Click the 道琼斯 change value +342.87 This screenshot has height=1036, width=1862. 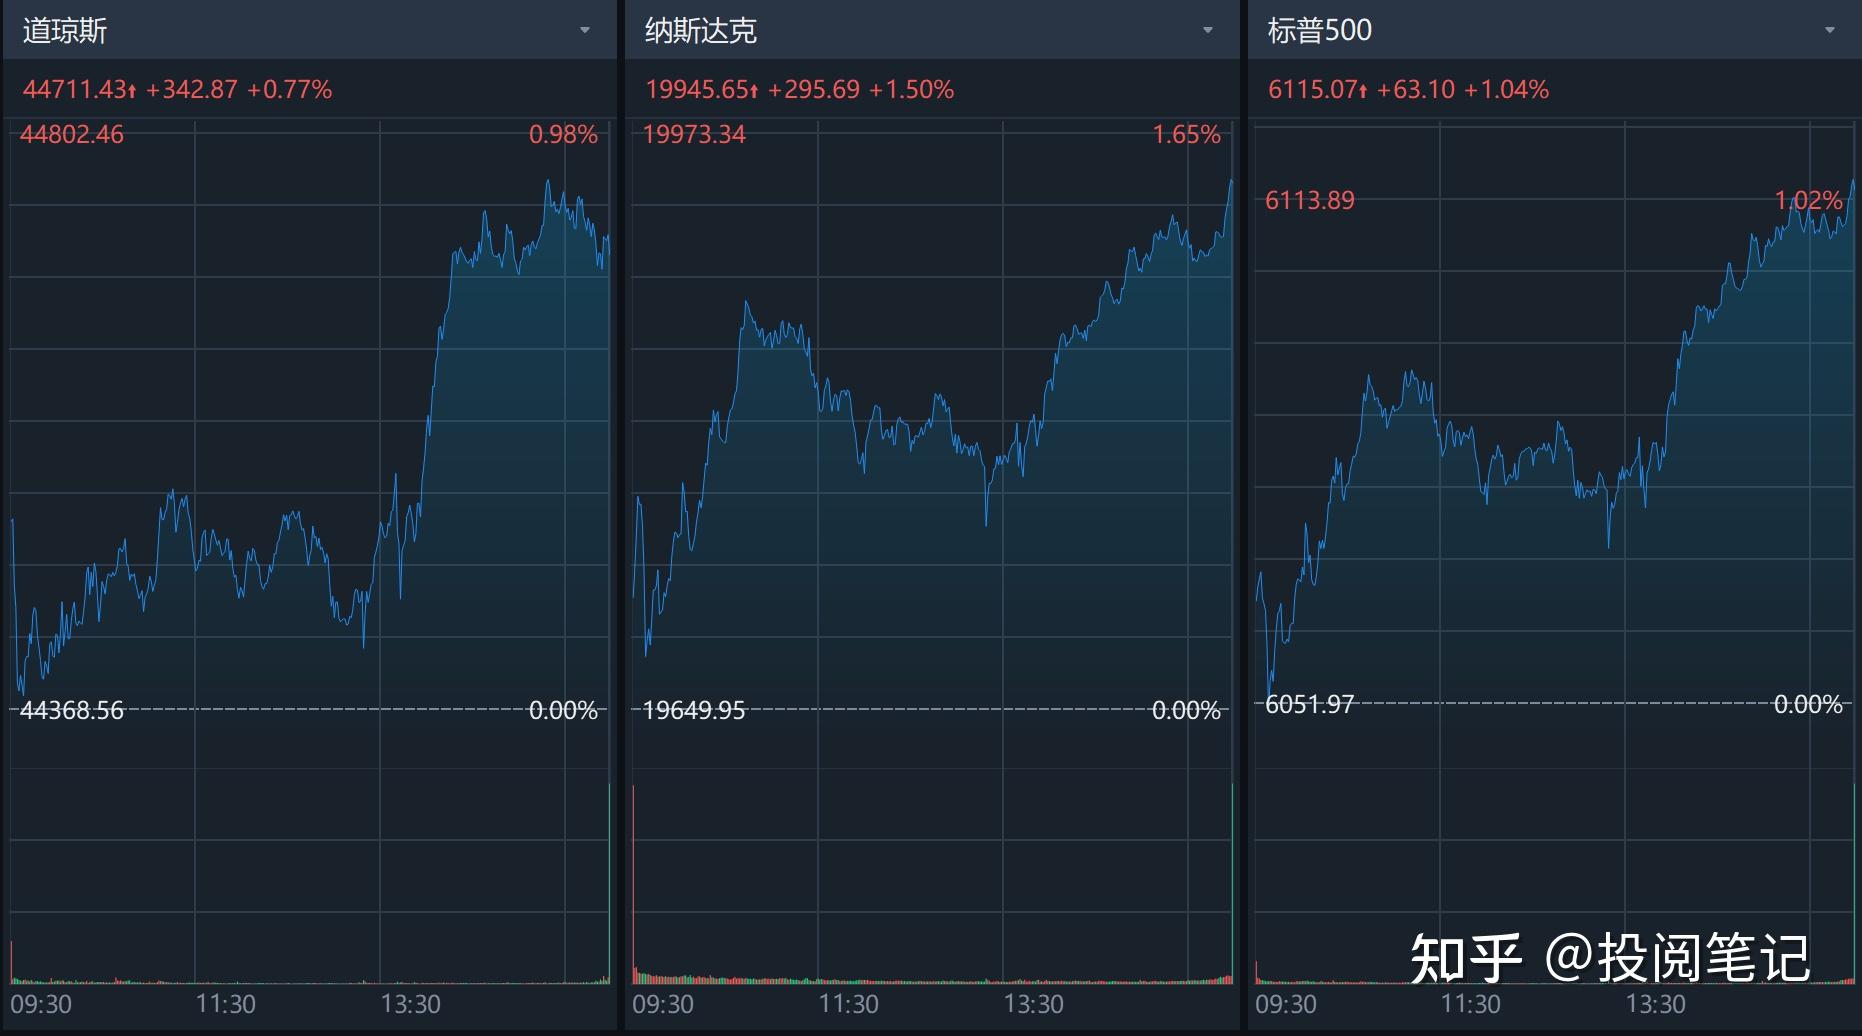tap(192, 90)
